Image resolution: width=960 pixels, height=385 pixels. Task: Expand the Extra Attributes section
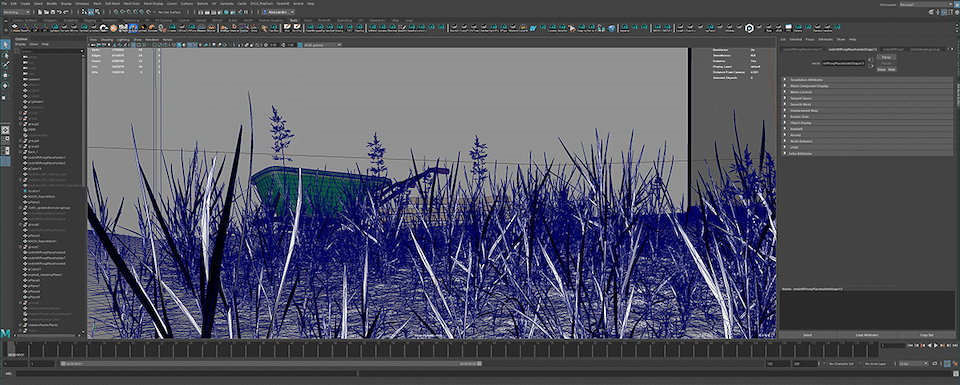coord(868,153)
